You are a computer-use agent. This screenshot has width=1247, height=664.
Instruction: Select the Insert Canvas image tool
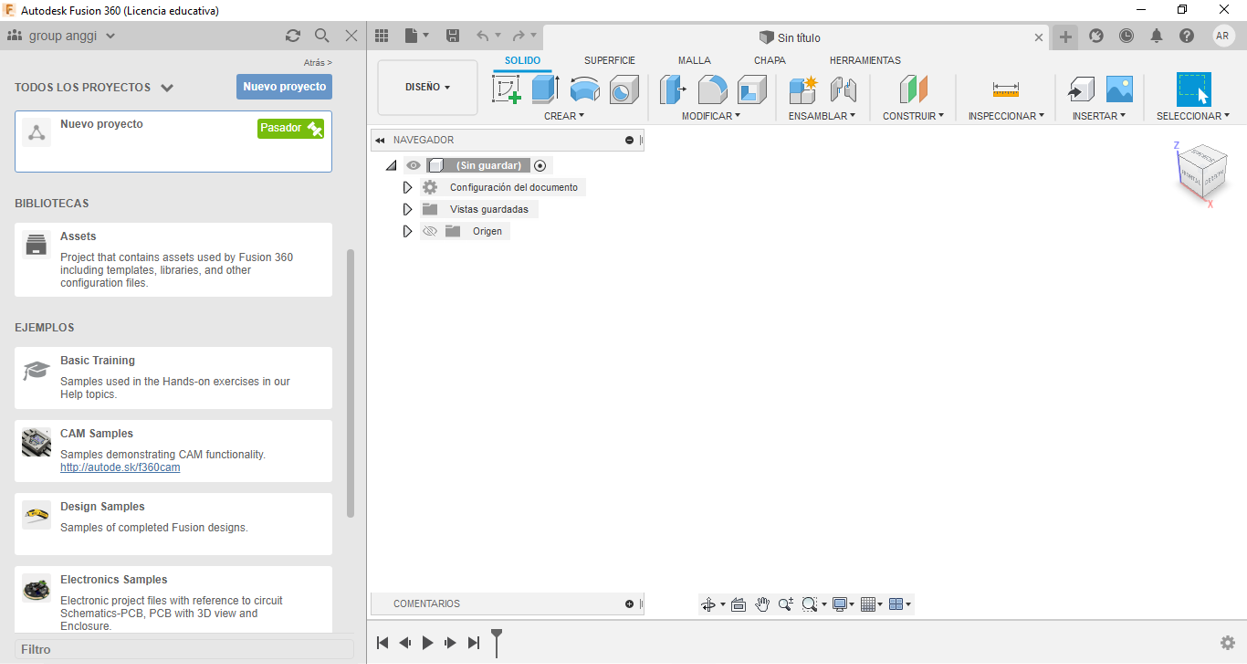[x=1119, y=89]
